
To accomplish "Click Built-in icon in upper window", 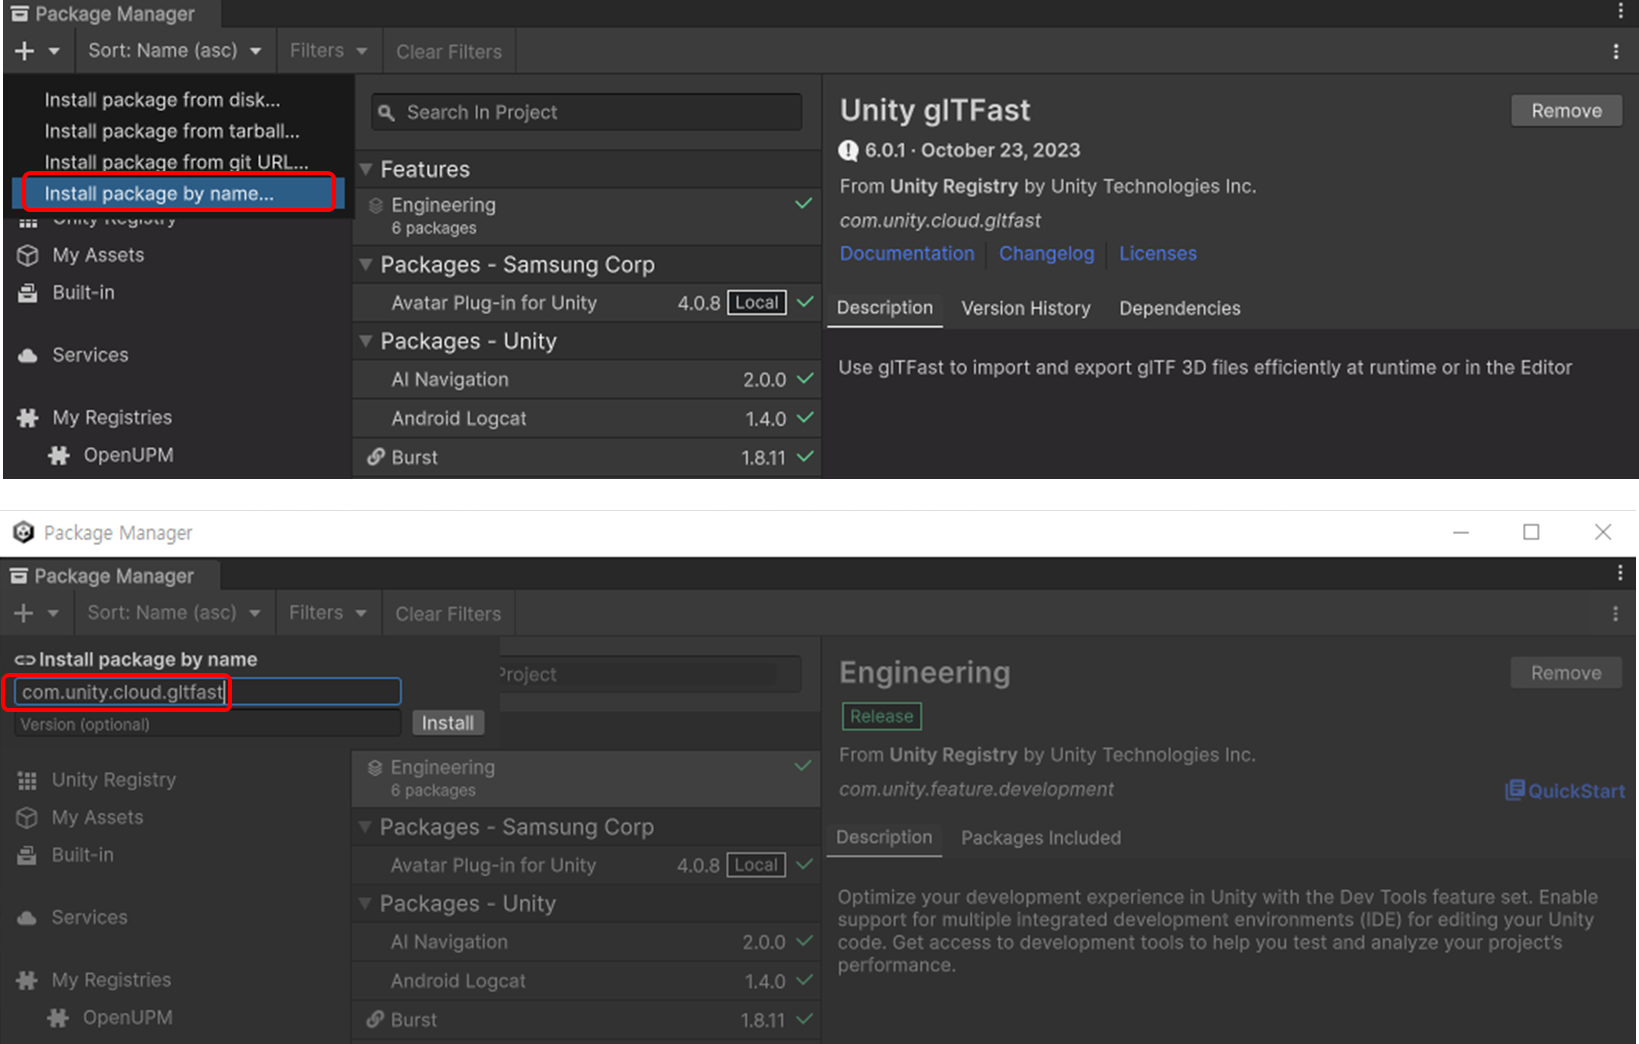I will click(28, 293).
